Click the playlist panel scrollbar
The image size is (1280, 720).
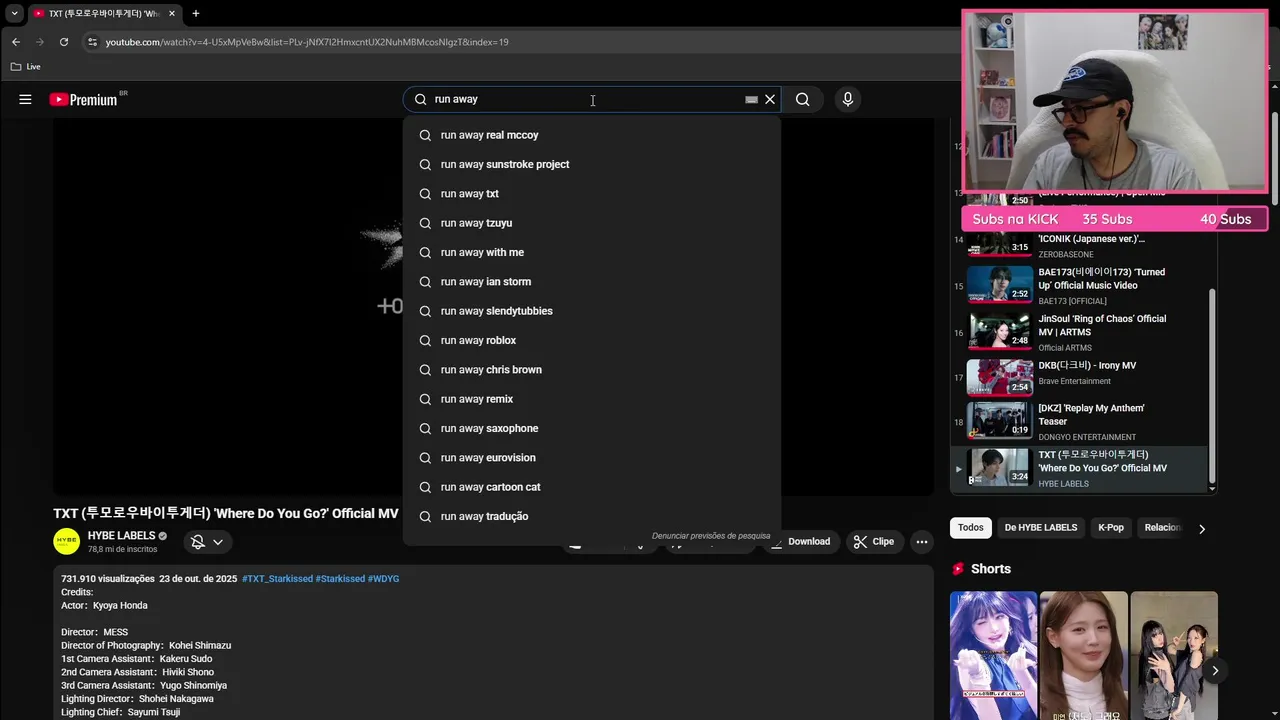[x=1212, y=385]
